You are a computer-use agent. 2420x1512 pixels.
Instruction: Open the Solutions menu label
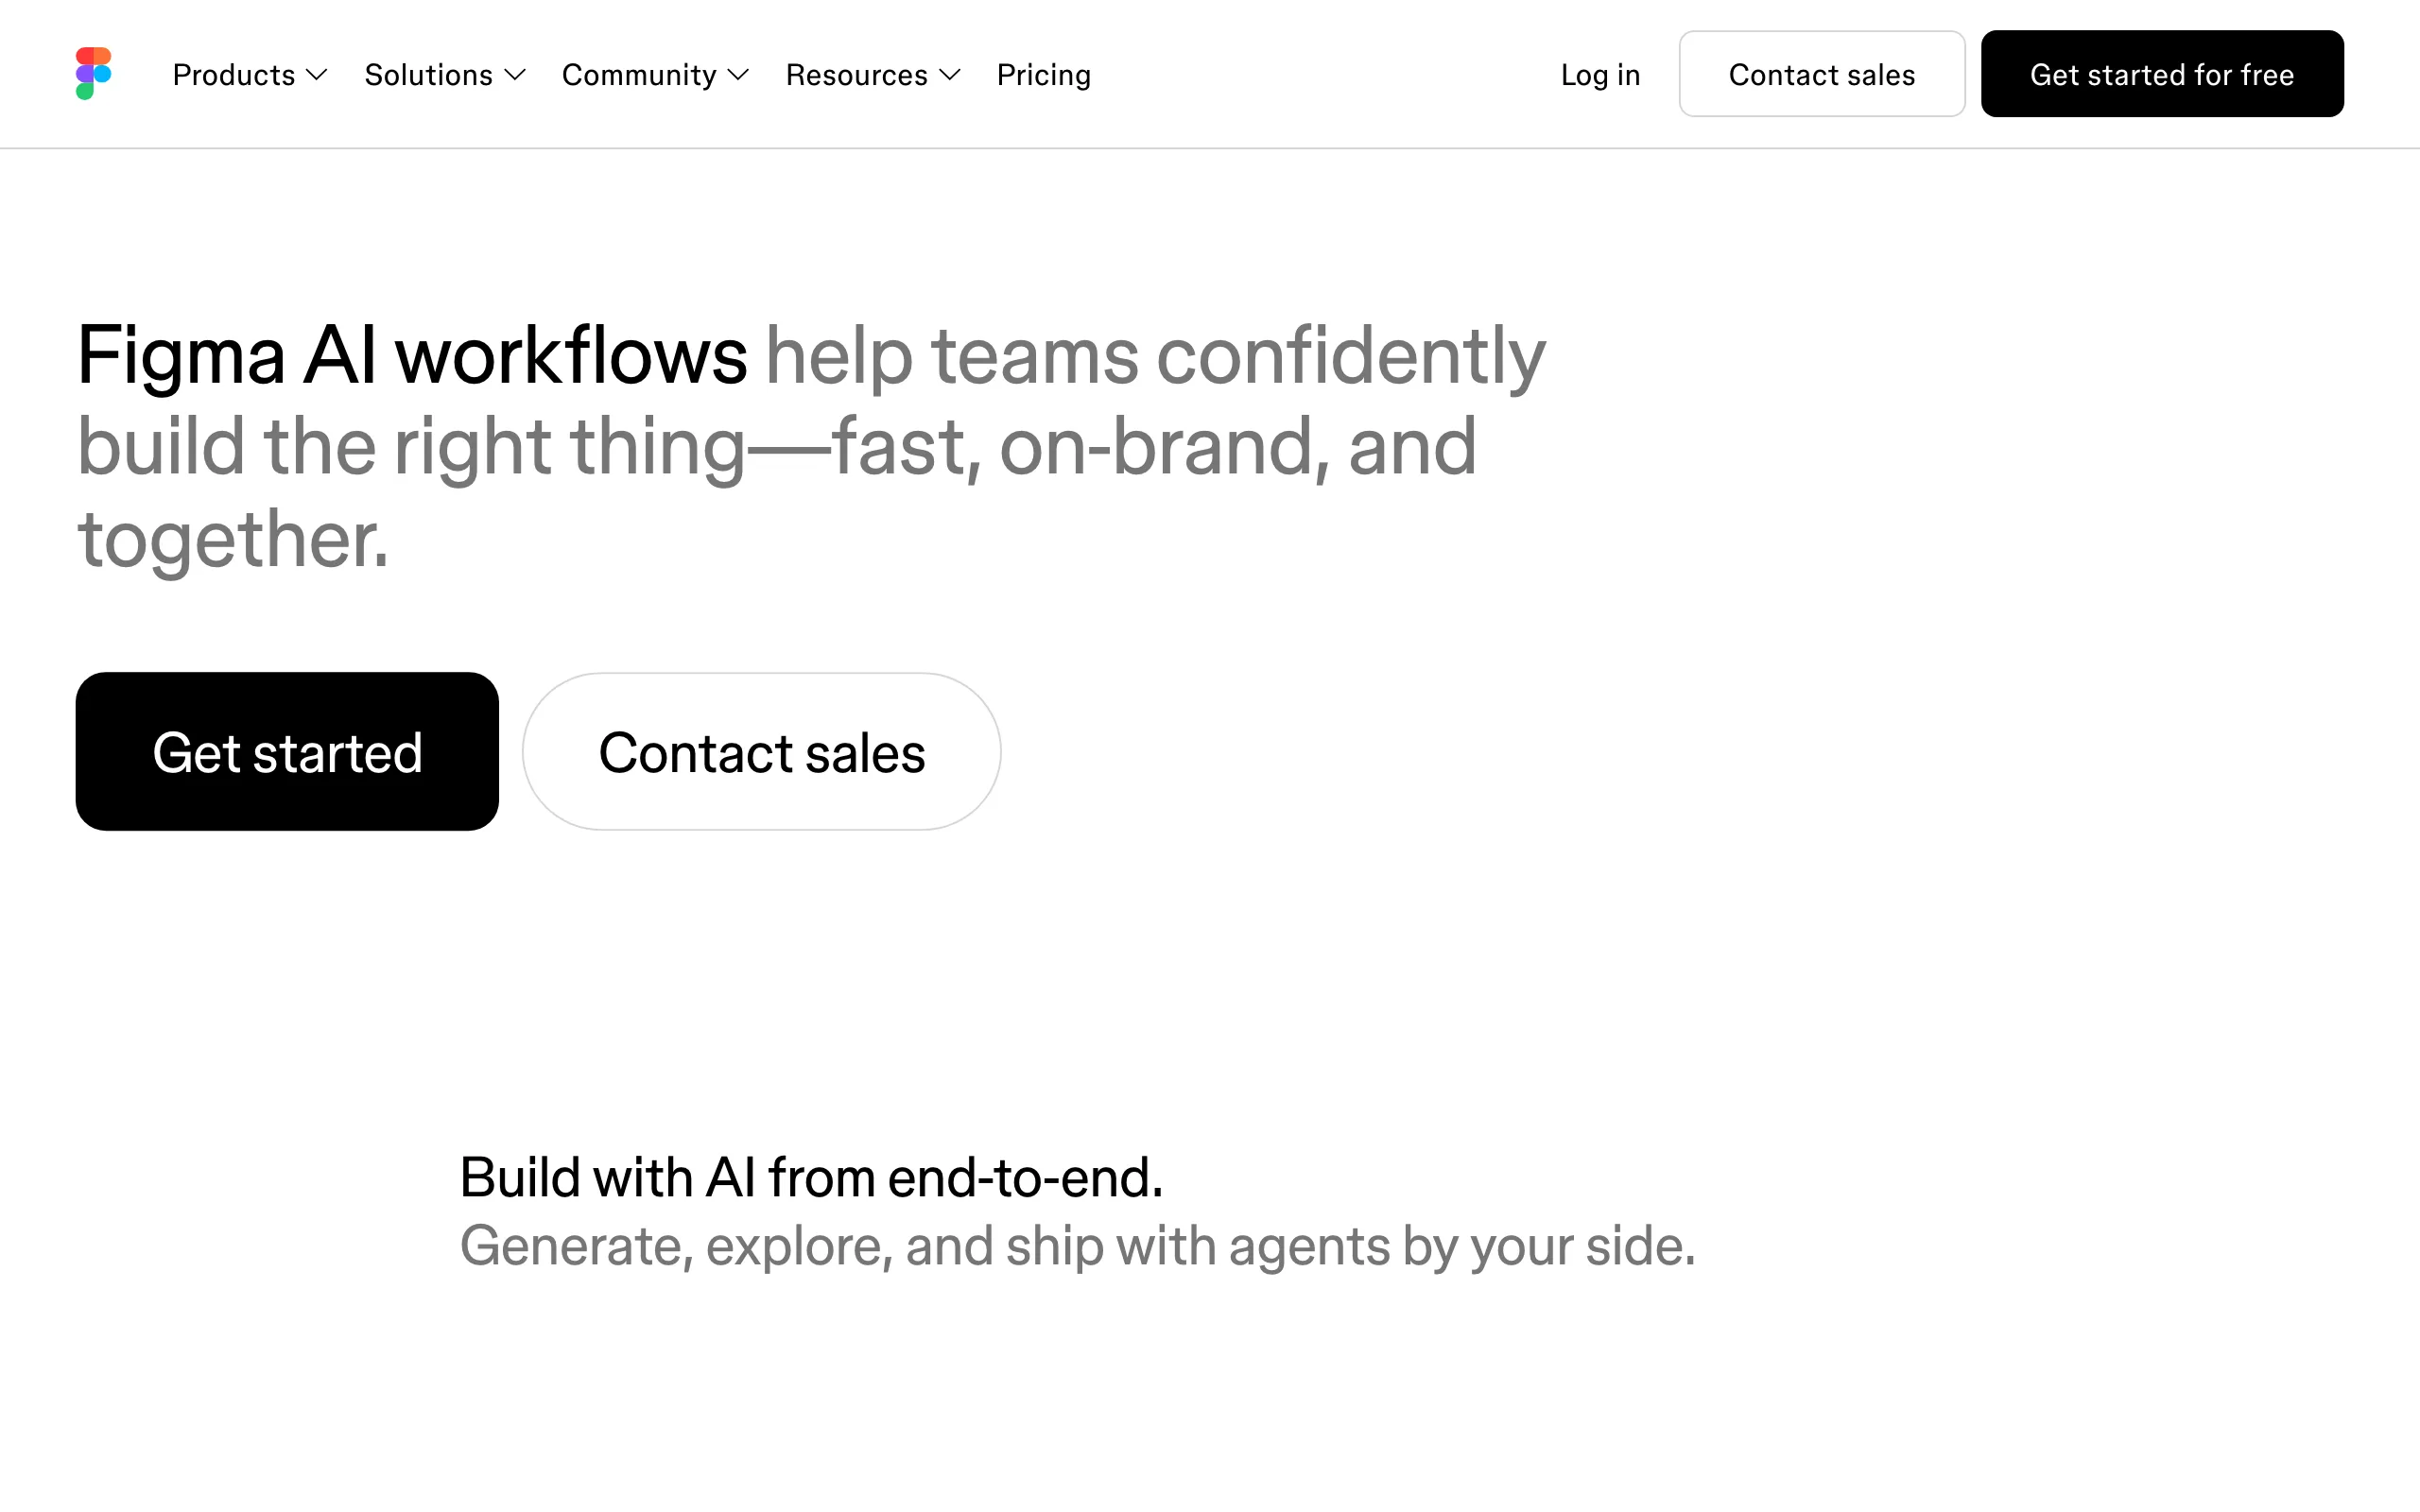click(x=428, y=75)
